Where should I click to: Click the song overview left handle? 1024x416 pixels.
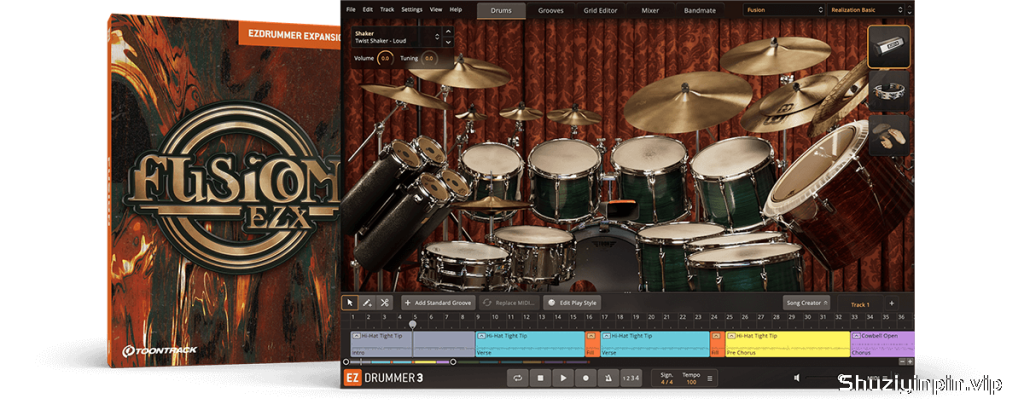(x=346, y=362)
